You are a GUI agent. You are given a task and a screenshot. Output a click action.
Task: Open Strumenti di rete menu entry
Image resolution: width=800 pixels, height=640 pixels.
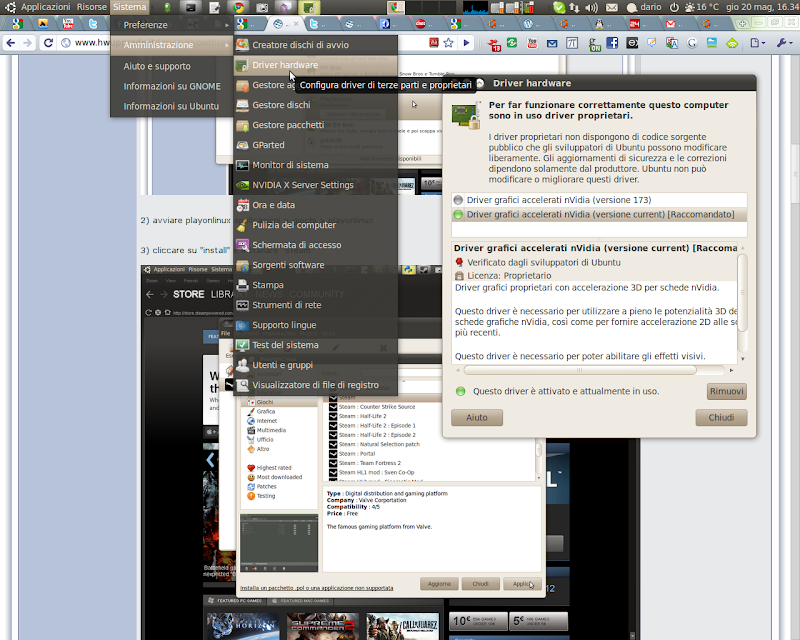[x=315, y=305]
